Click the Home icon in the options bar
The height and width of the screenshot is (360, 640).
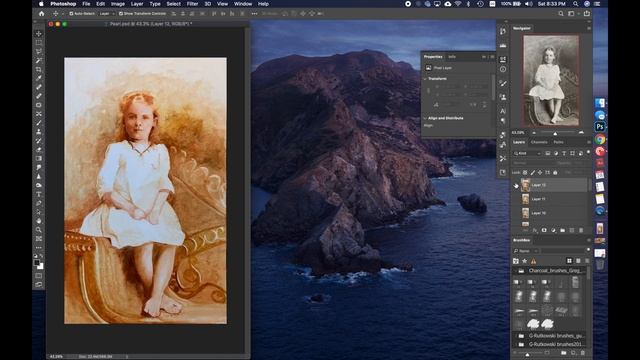(x=42, y=13)
